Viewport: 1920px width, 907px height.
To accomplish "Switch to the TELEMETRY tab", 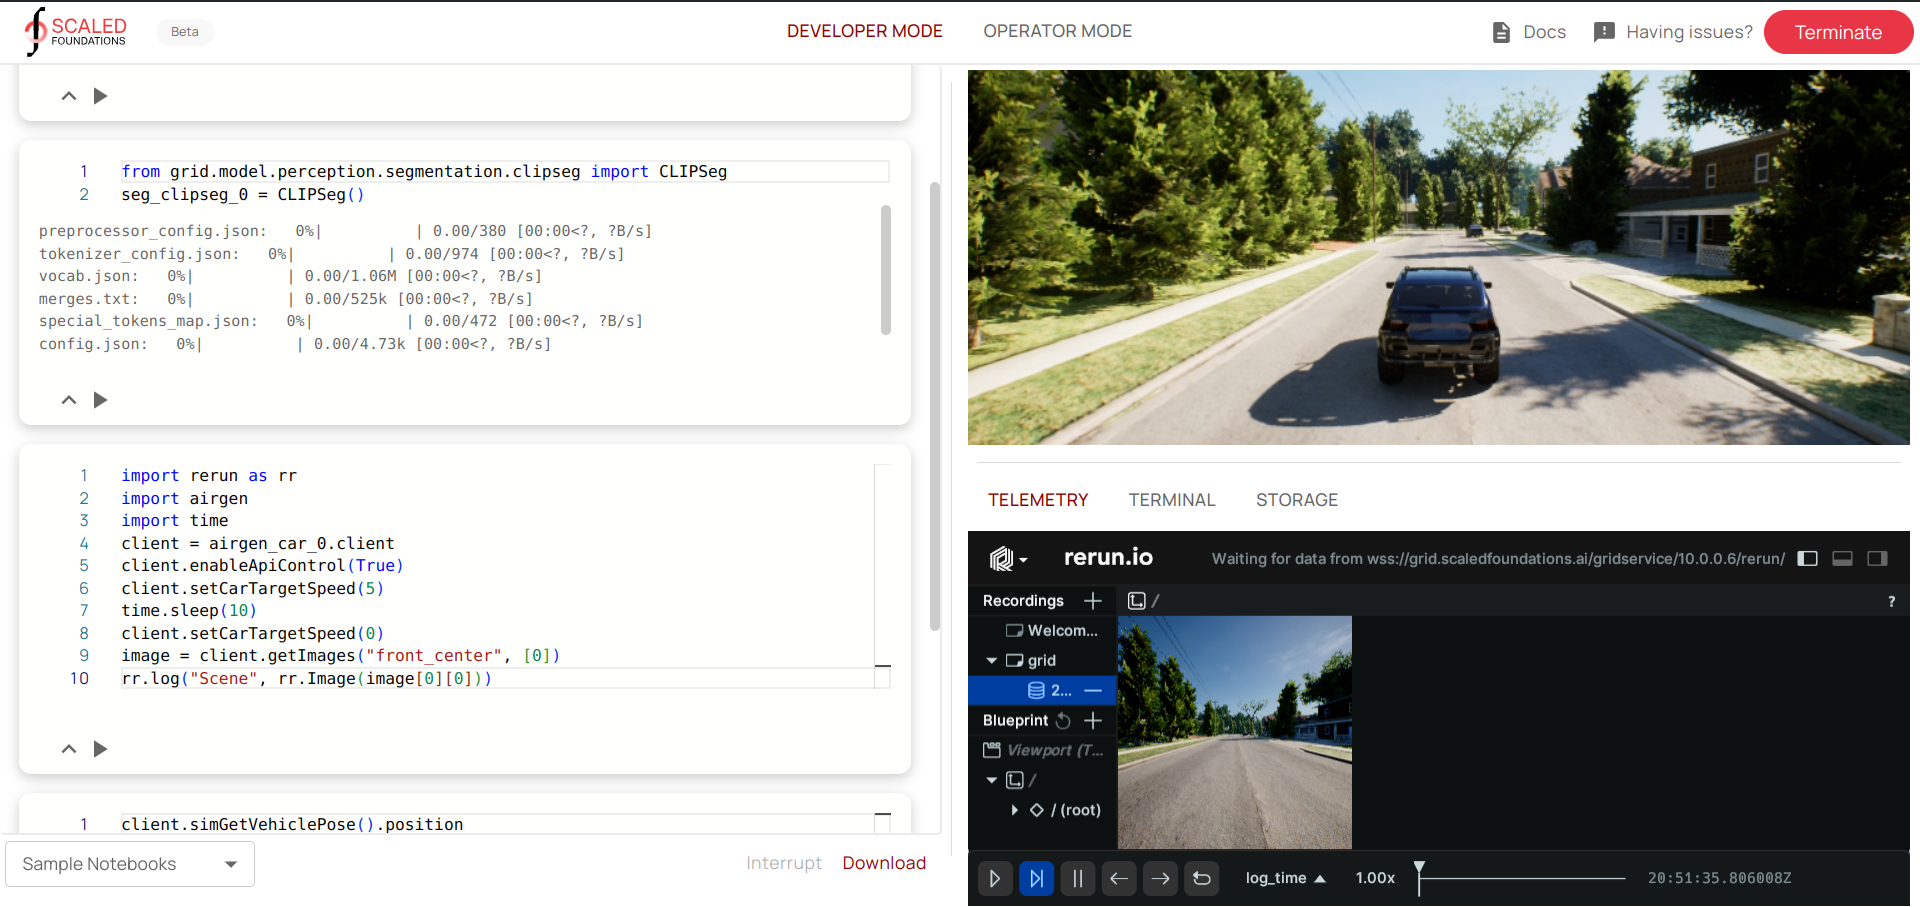I will pos(1038,500).
